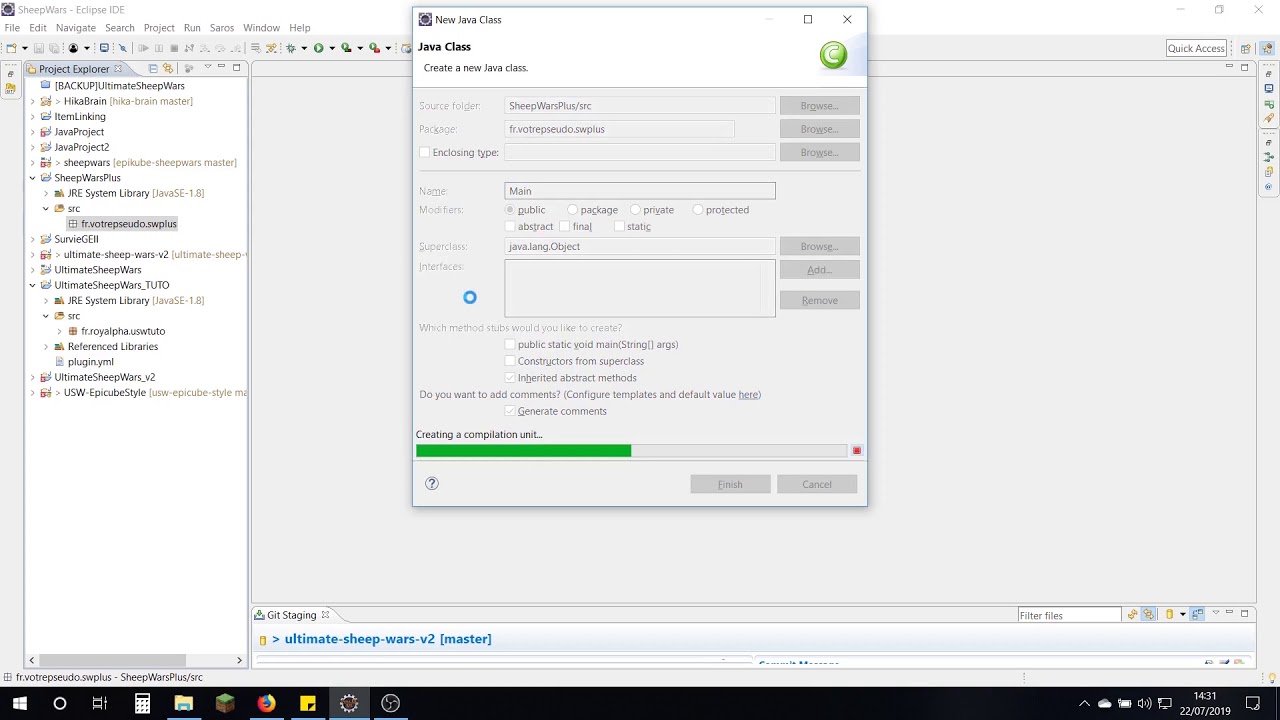Toggle Link with Editor in Project Explorer
Viewport: 1280px width, 720px height.
point(168,69)
